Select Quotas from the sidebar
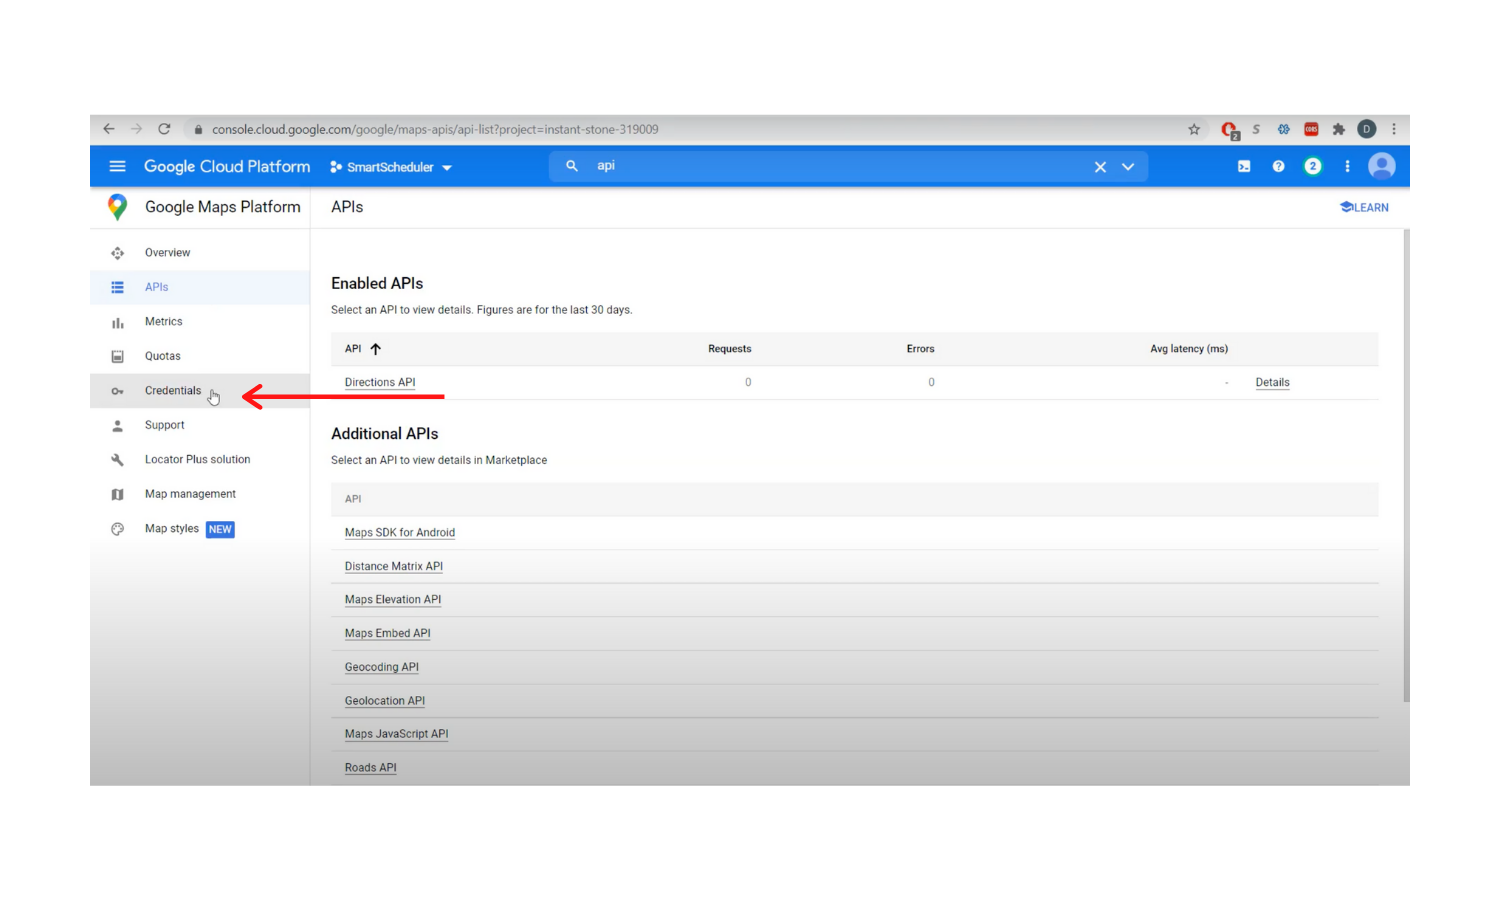The width and height of the screenshot is (1500, 900). 163,356
